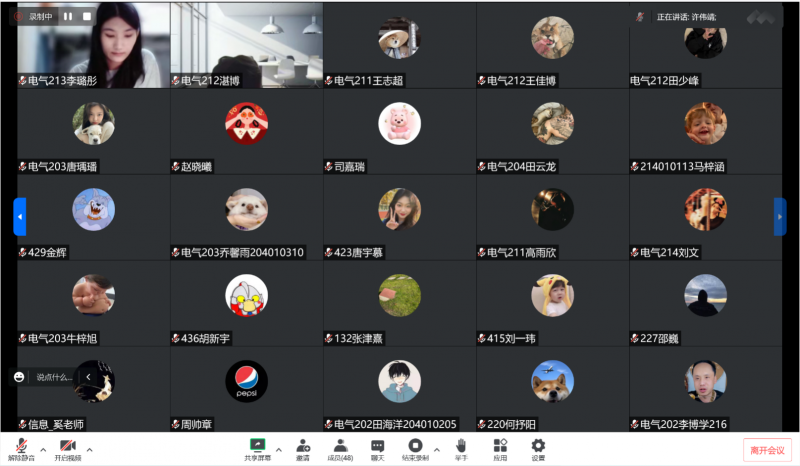Viewport: 800px width, 466px height.
Task: Go to next page of participants
Action: point(780,217)
